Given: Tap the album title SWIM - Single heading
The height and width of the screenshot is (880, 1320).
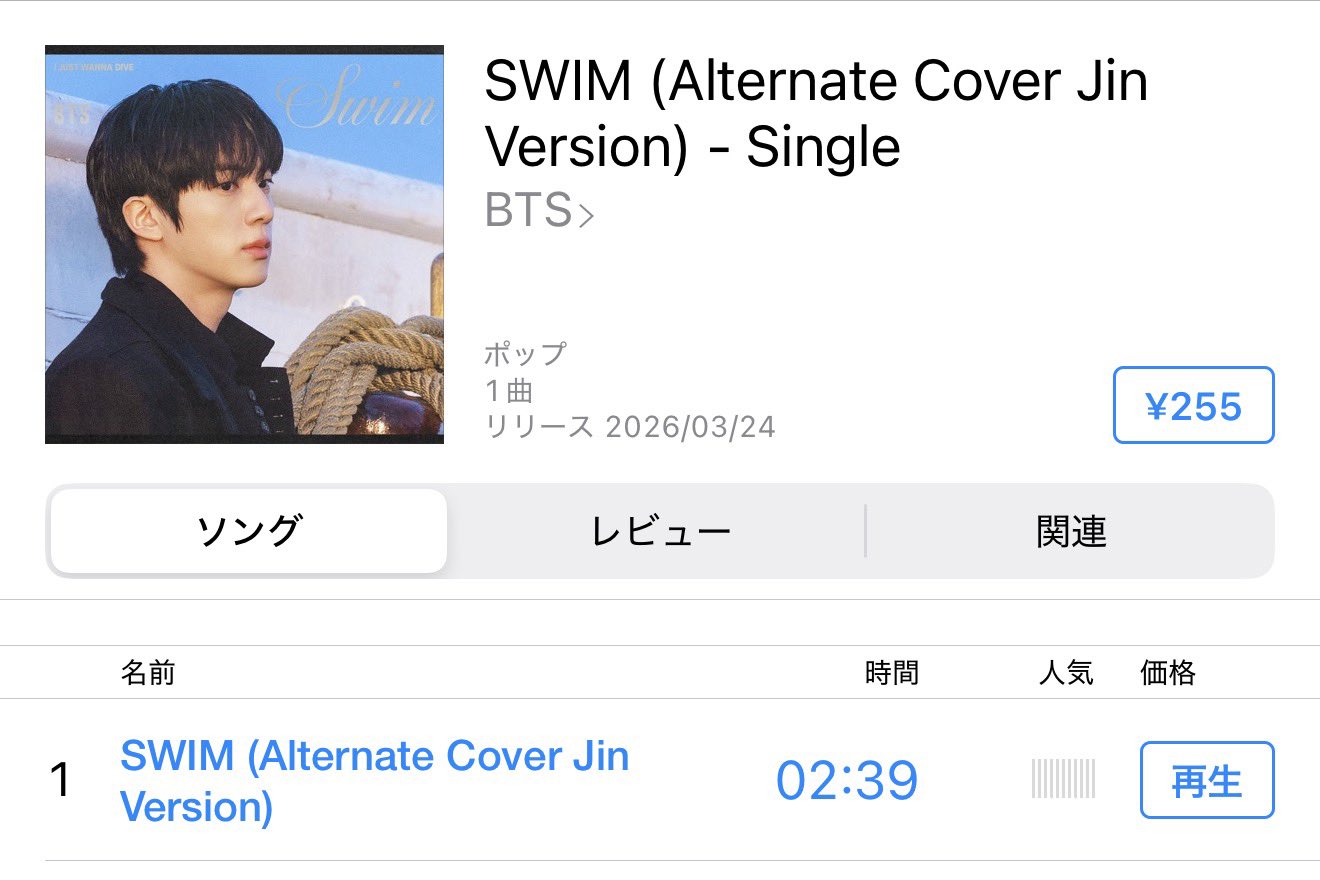Looking at the screenshot, I should [816, 113].
